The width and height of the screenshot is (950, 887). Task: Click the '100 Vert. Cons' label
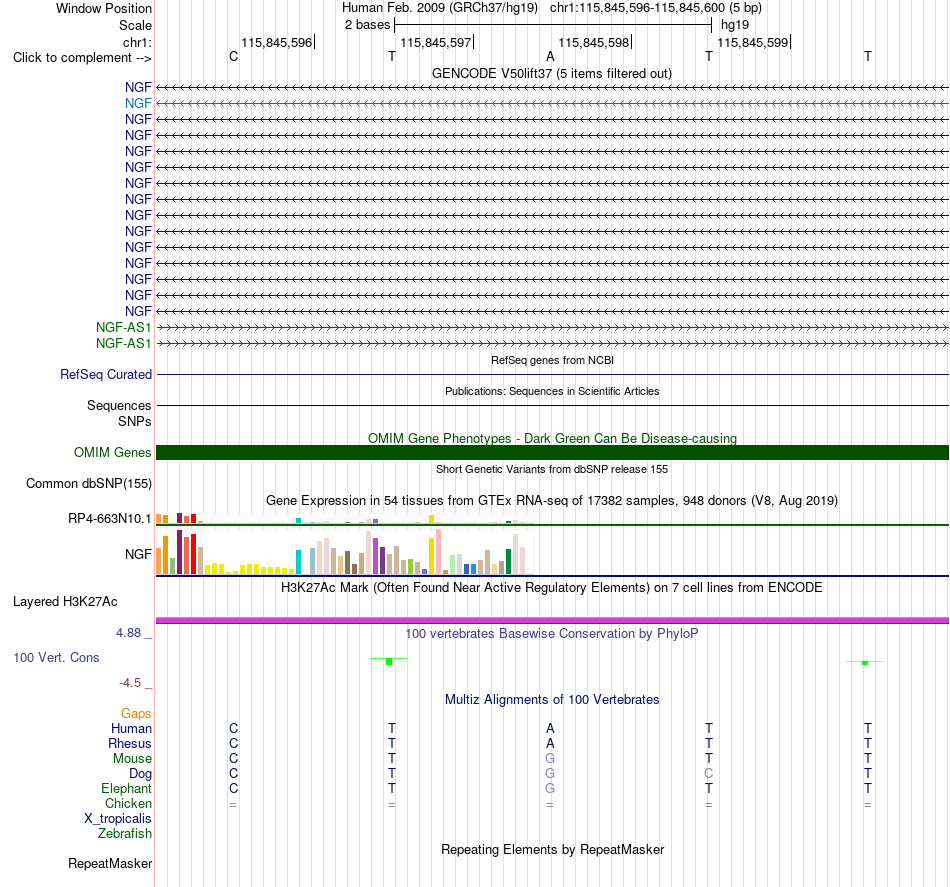click(56, 657)
